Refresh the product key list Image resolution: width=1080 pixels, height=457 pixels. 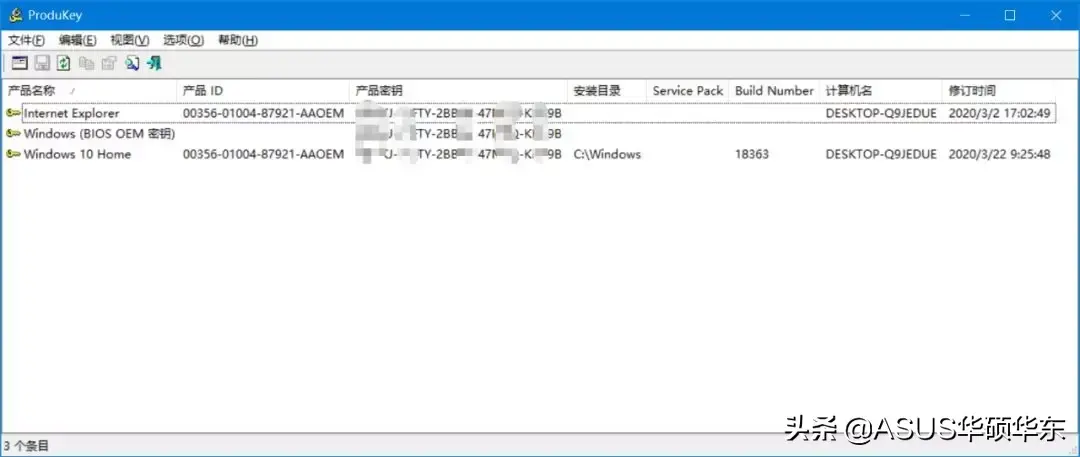(x=63, y=63)
